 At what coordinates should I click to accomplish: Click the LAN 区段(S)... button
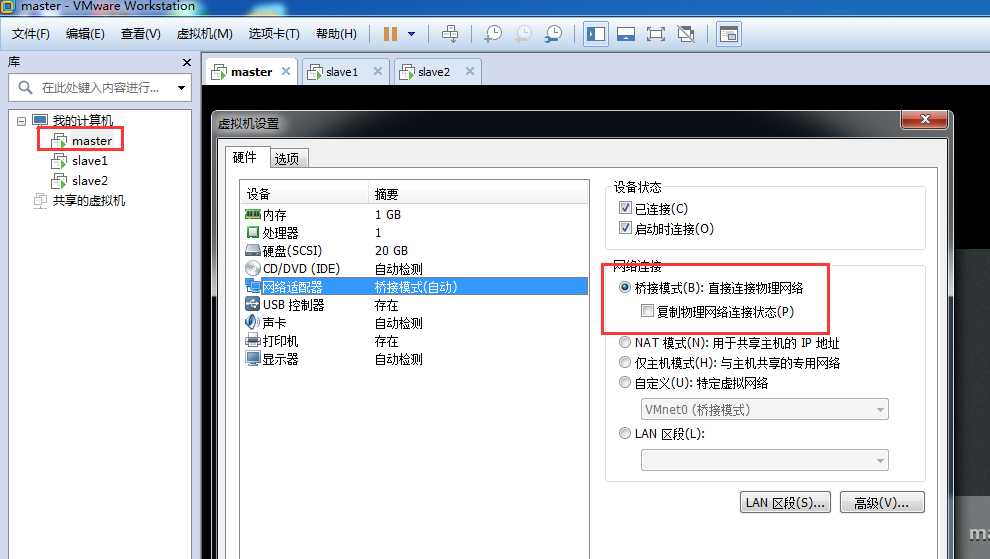(785, 503)
